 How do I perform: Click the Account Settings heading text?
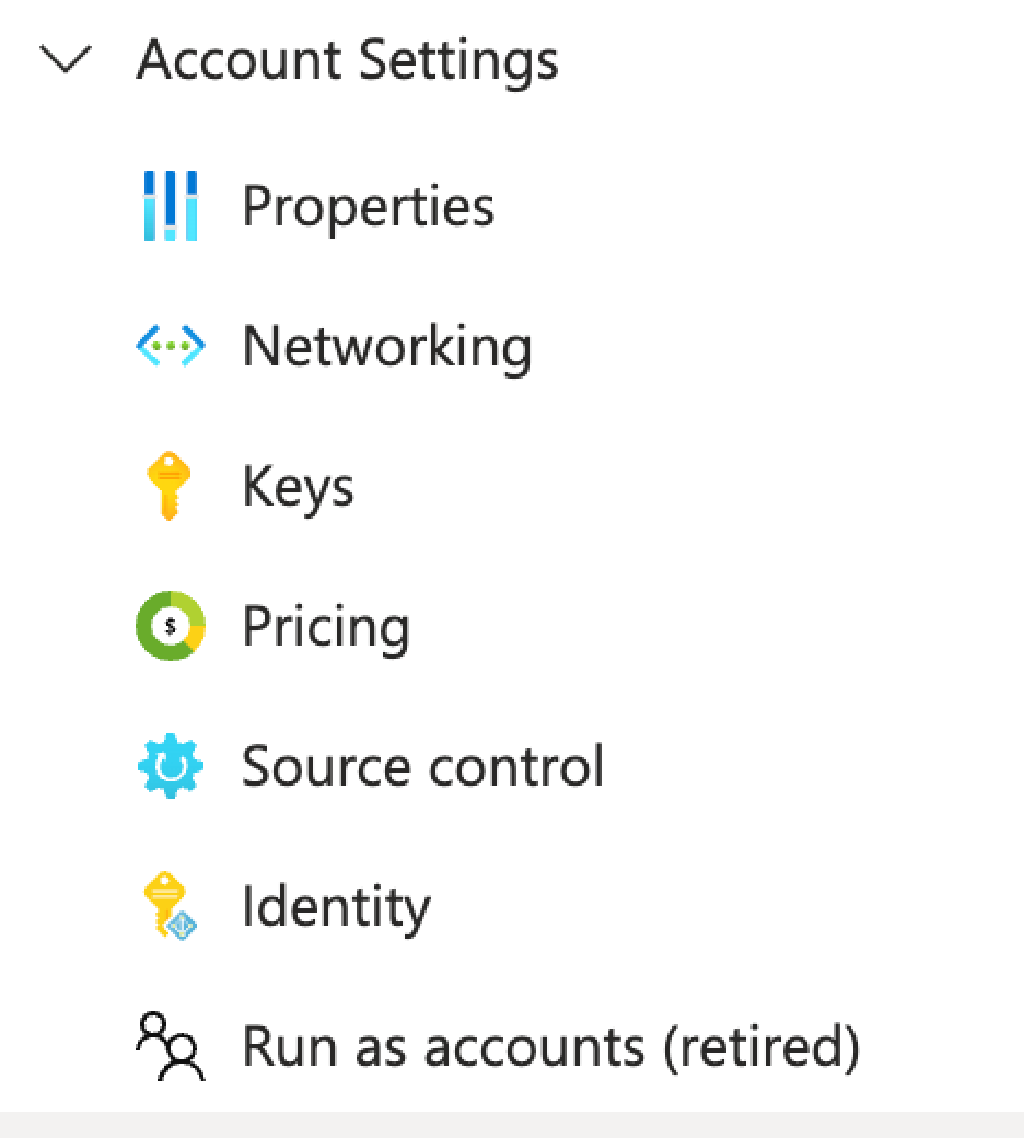click(x=350, y=60)
